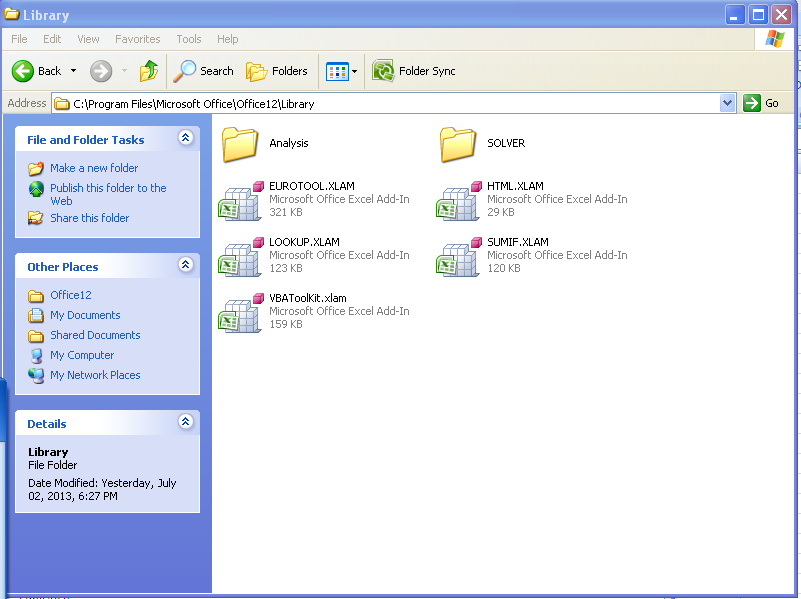Click the Share this folder icon

[x=36, y=218]
